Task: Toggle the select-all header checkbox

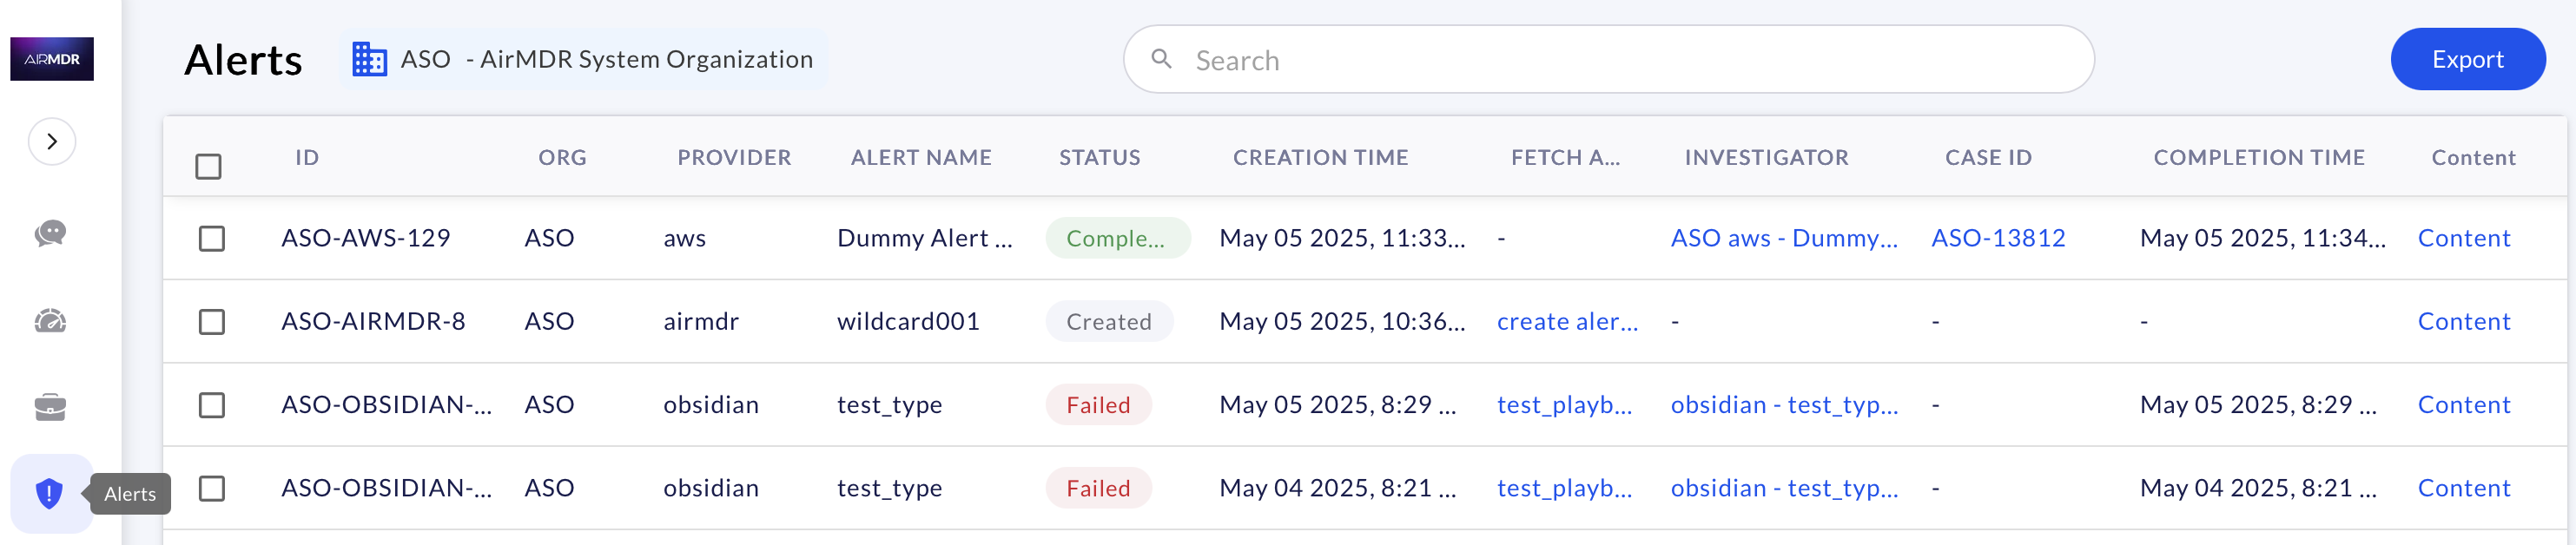Action: [x=208, y=166]
